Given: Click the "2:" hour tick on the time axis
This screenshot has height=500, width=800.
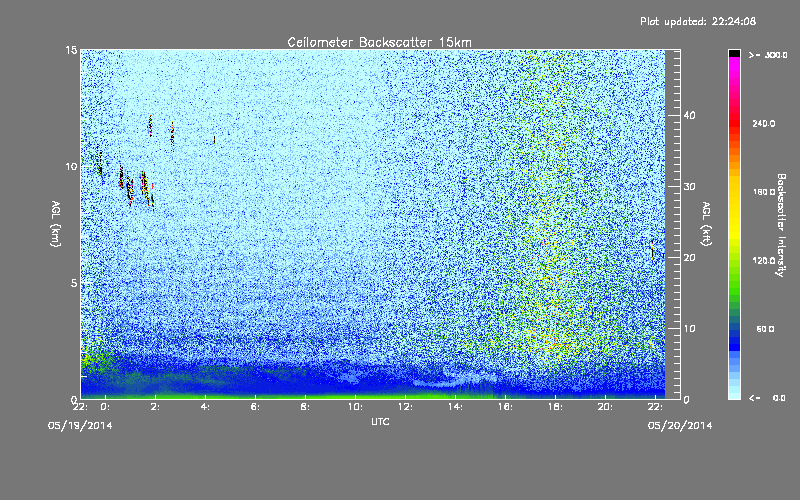Looking at the screenshot, I should (155, 407).
